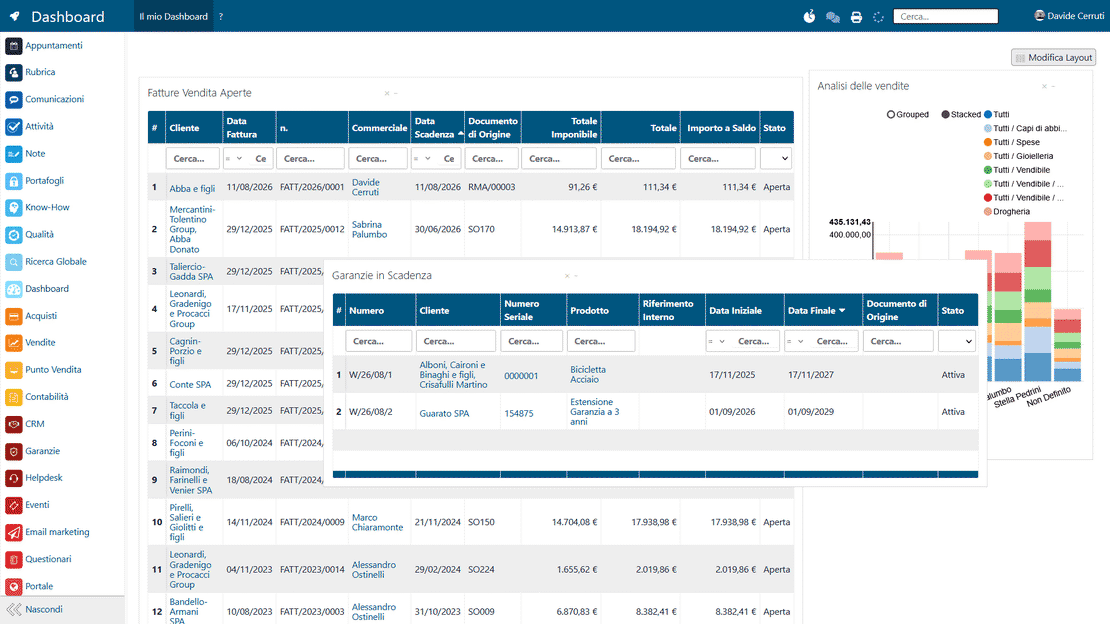Click the refresh spinner icon in the top bar
This screenshot has height=624, width=1110.
coord(879,17)
